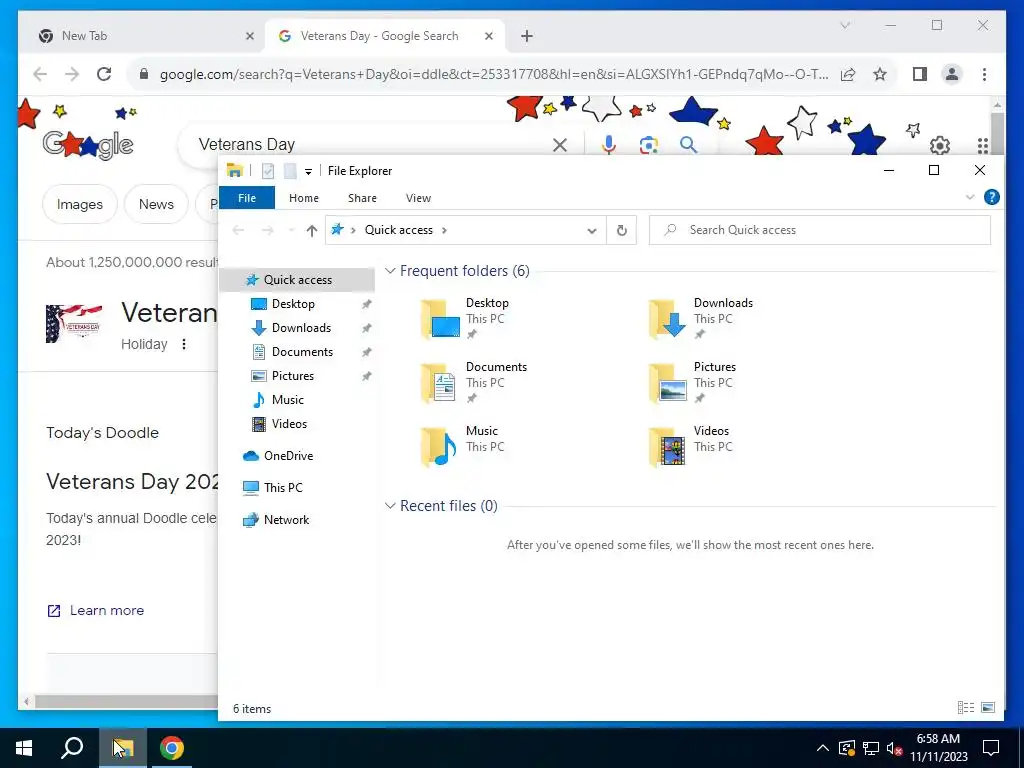Click the Properties icon in File Explorer title bar

268,171
